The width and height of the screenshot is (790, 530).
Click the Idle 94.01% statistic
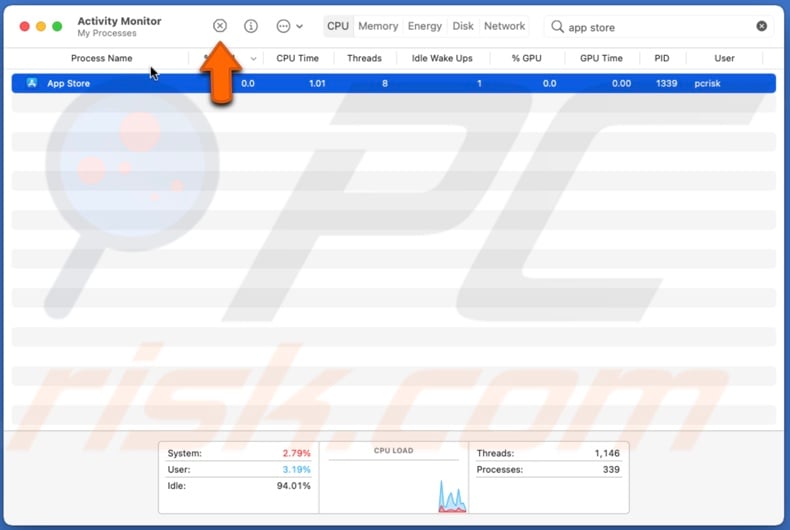click(239, 486)
